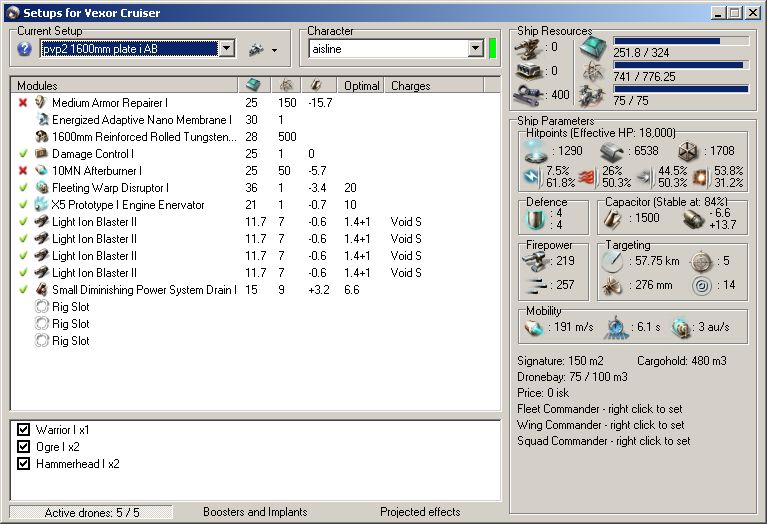The height and width of the screenshot is (524, 767).
Task: Click Signature: 150 m2 text
Action: pyautogui.click(x=560, y=361)
